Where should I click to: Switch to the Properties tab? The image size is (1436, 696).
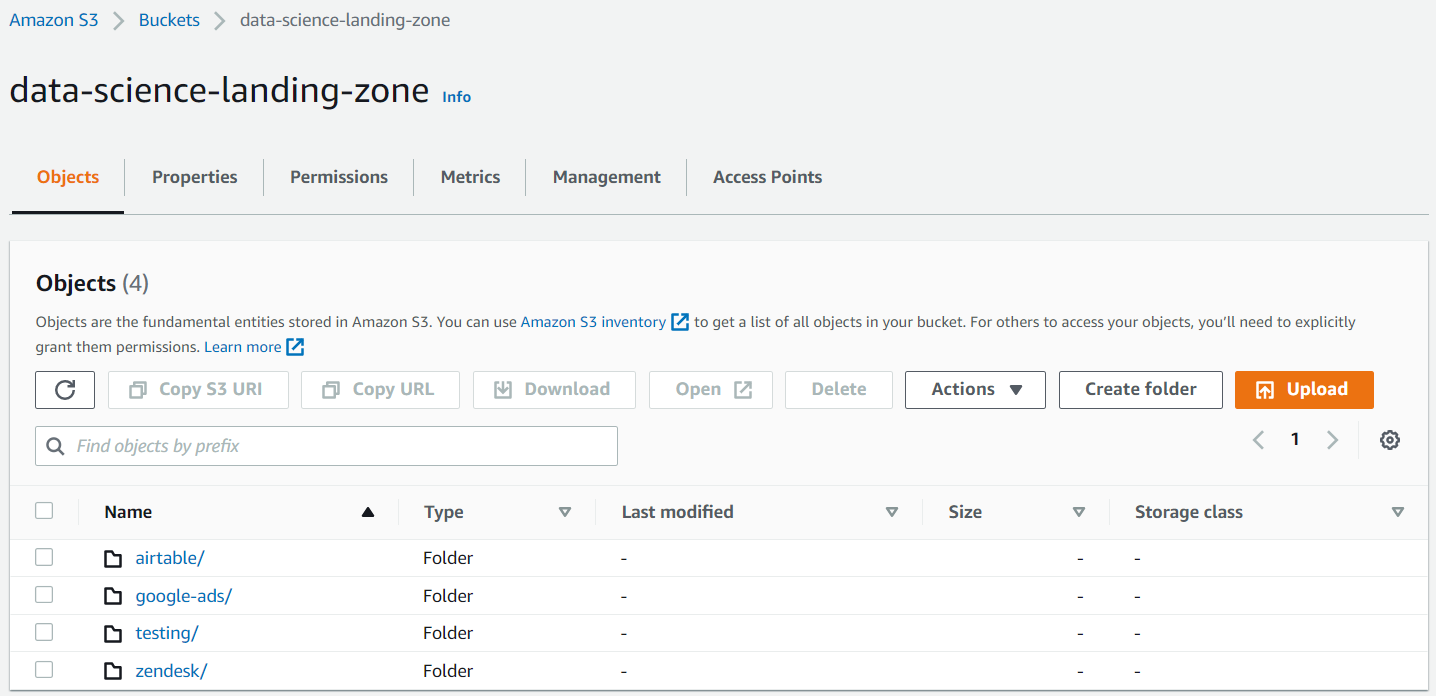195,177
